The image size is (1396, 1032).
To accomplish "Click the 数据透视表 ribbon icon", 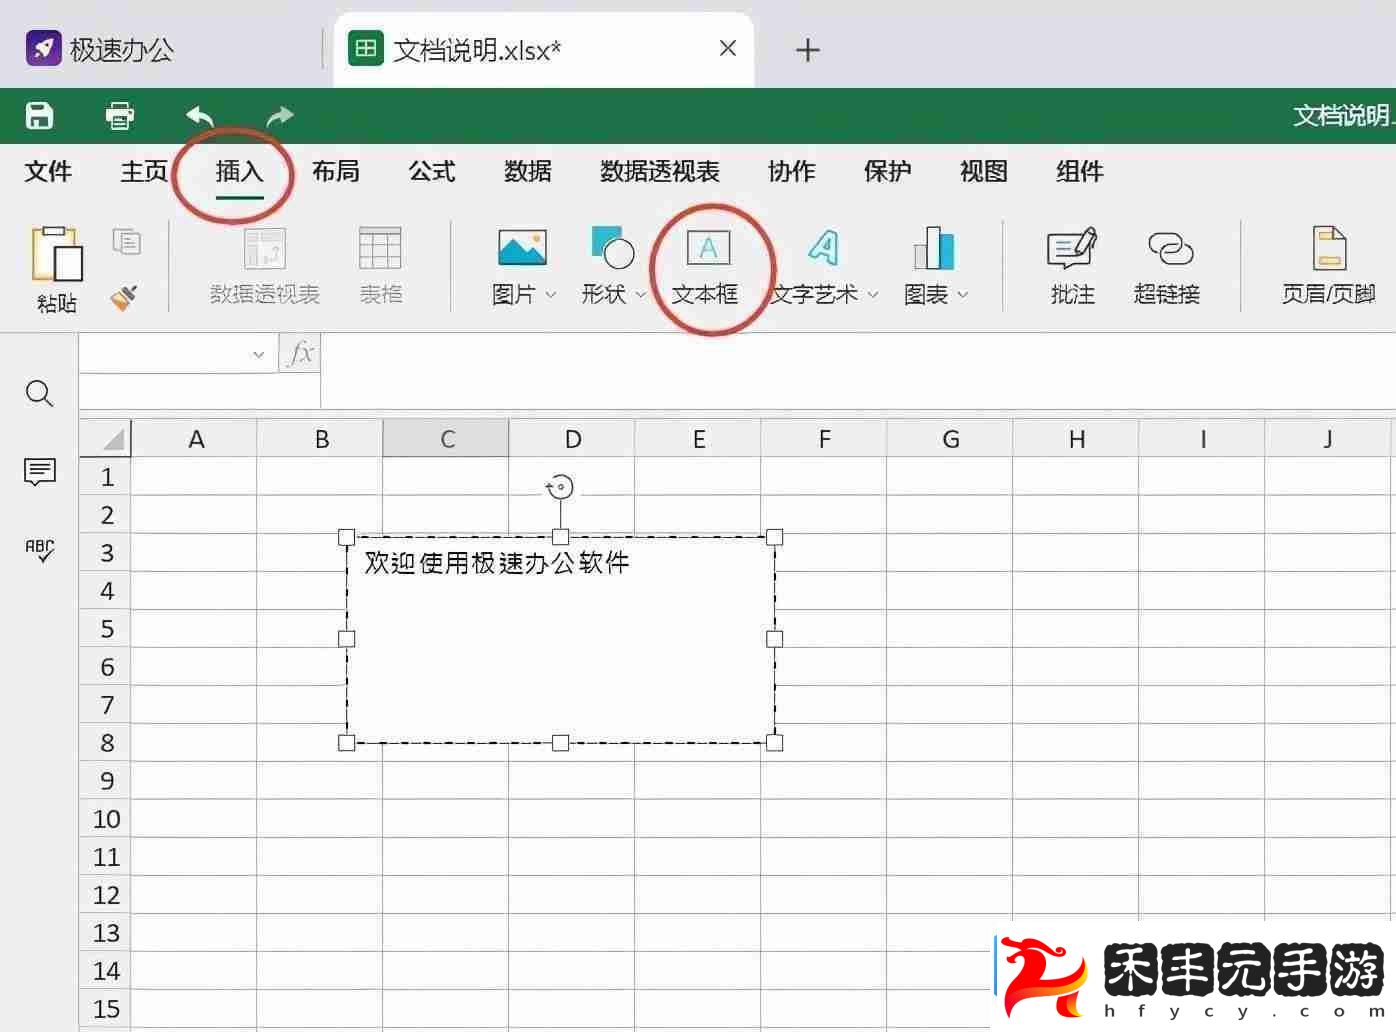I will [265, 249].
